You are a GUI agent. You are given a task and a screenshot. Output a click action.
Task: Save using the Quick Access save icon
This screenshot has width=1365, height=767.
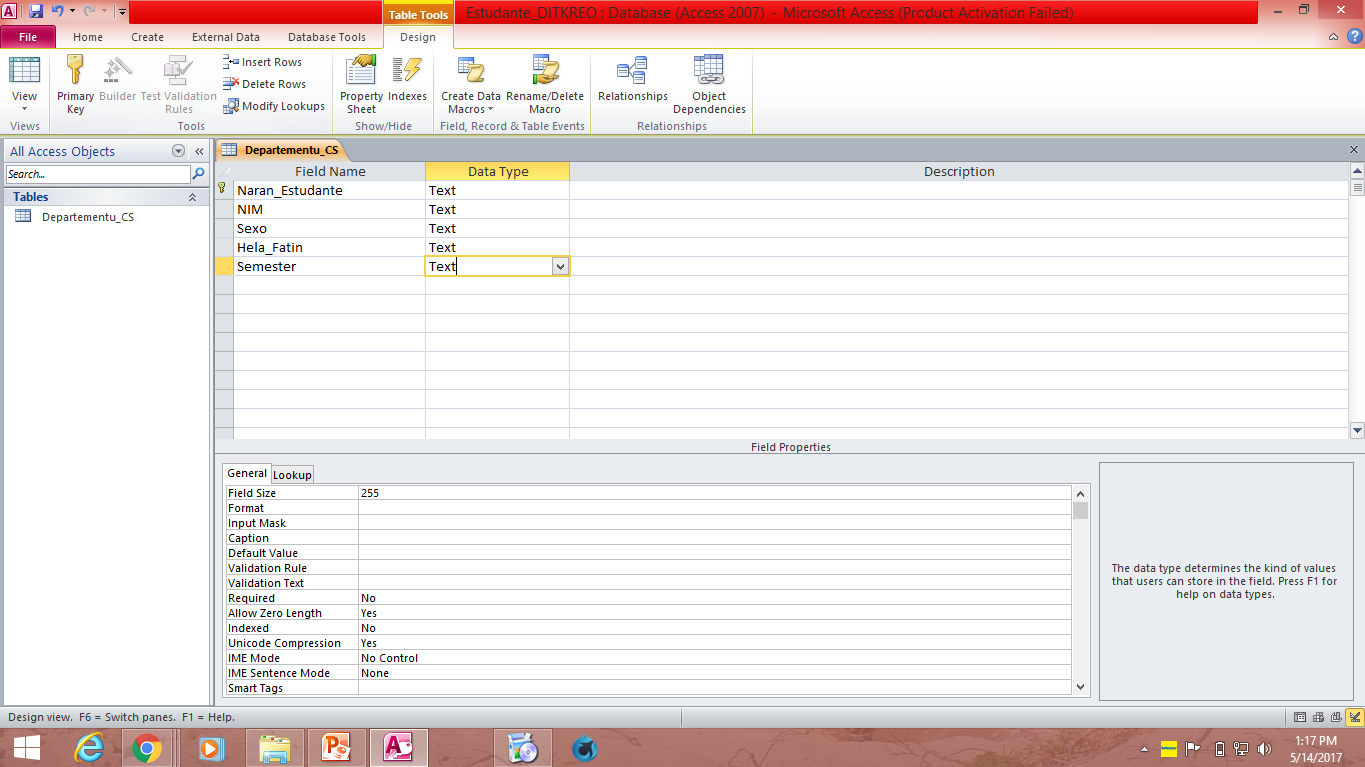(x=36, y=12)
